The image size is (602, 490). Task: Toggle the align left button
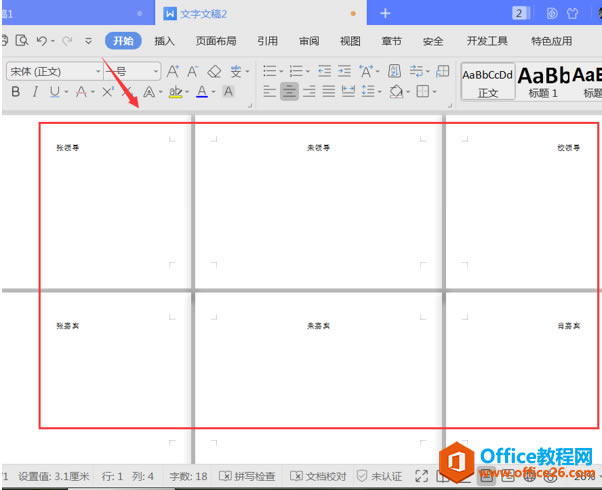point(270,91)
